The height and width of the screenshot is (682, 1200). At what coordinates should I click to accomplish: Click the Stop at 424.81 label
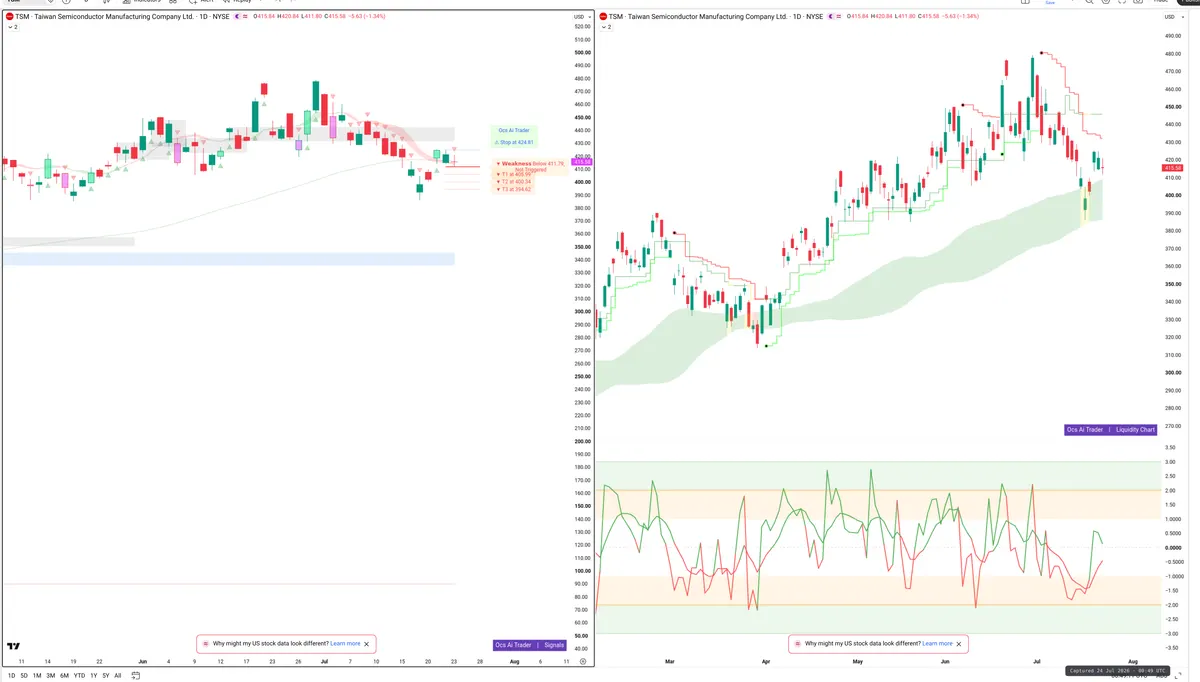tap(515, 142)
